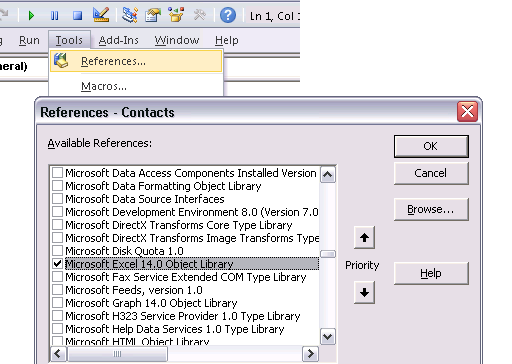Open the Add-Ins menu
The image size is (512, 364).
(x=119, y=40)
